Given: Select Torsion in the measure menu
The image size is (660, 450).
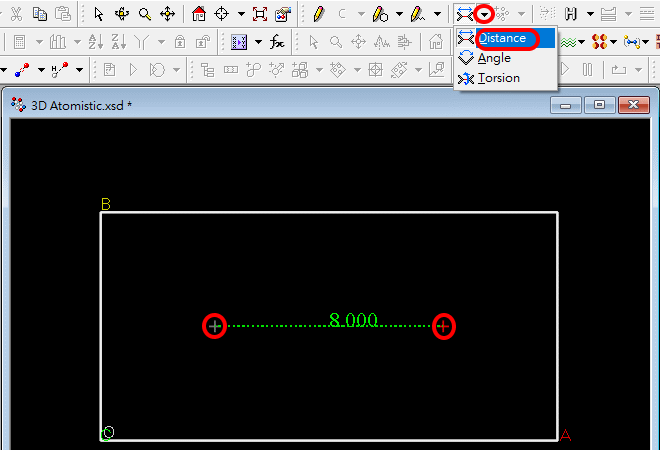Looking at the screenshot, I should tap(498, 78).
